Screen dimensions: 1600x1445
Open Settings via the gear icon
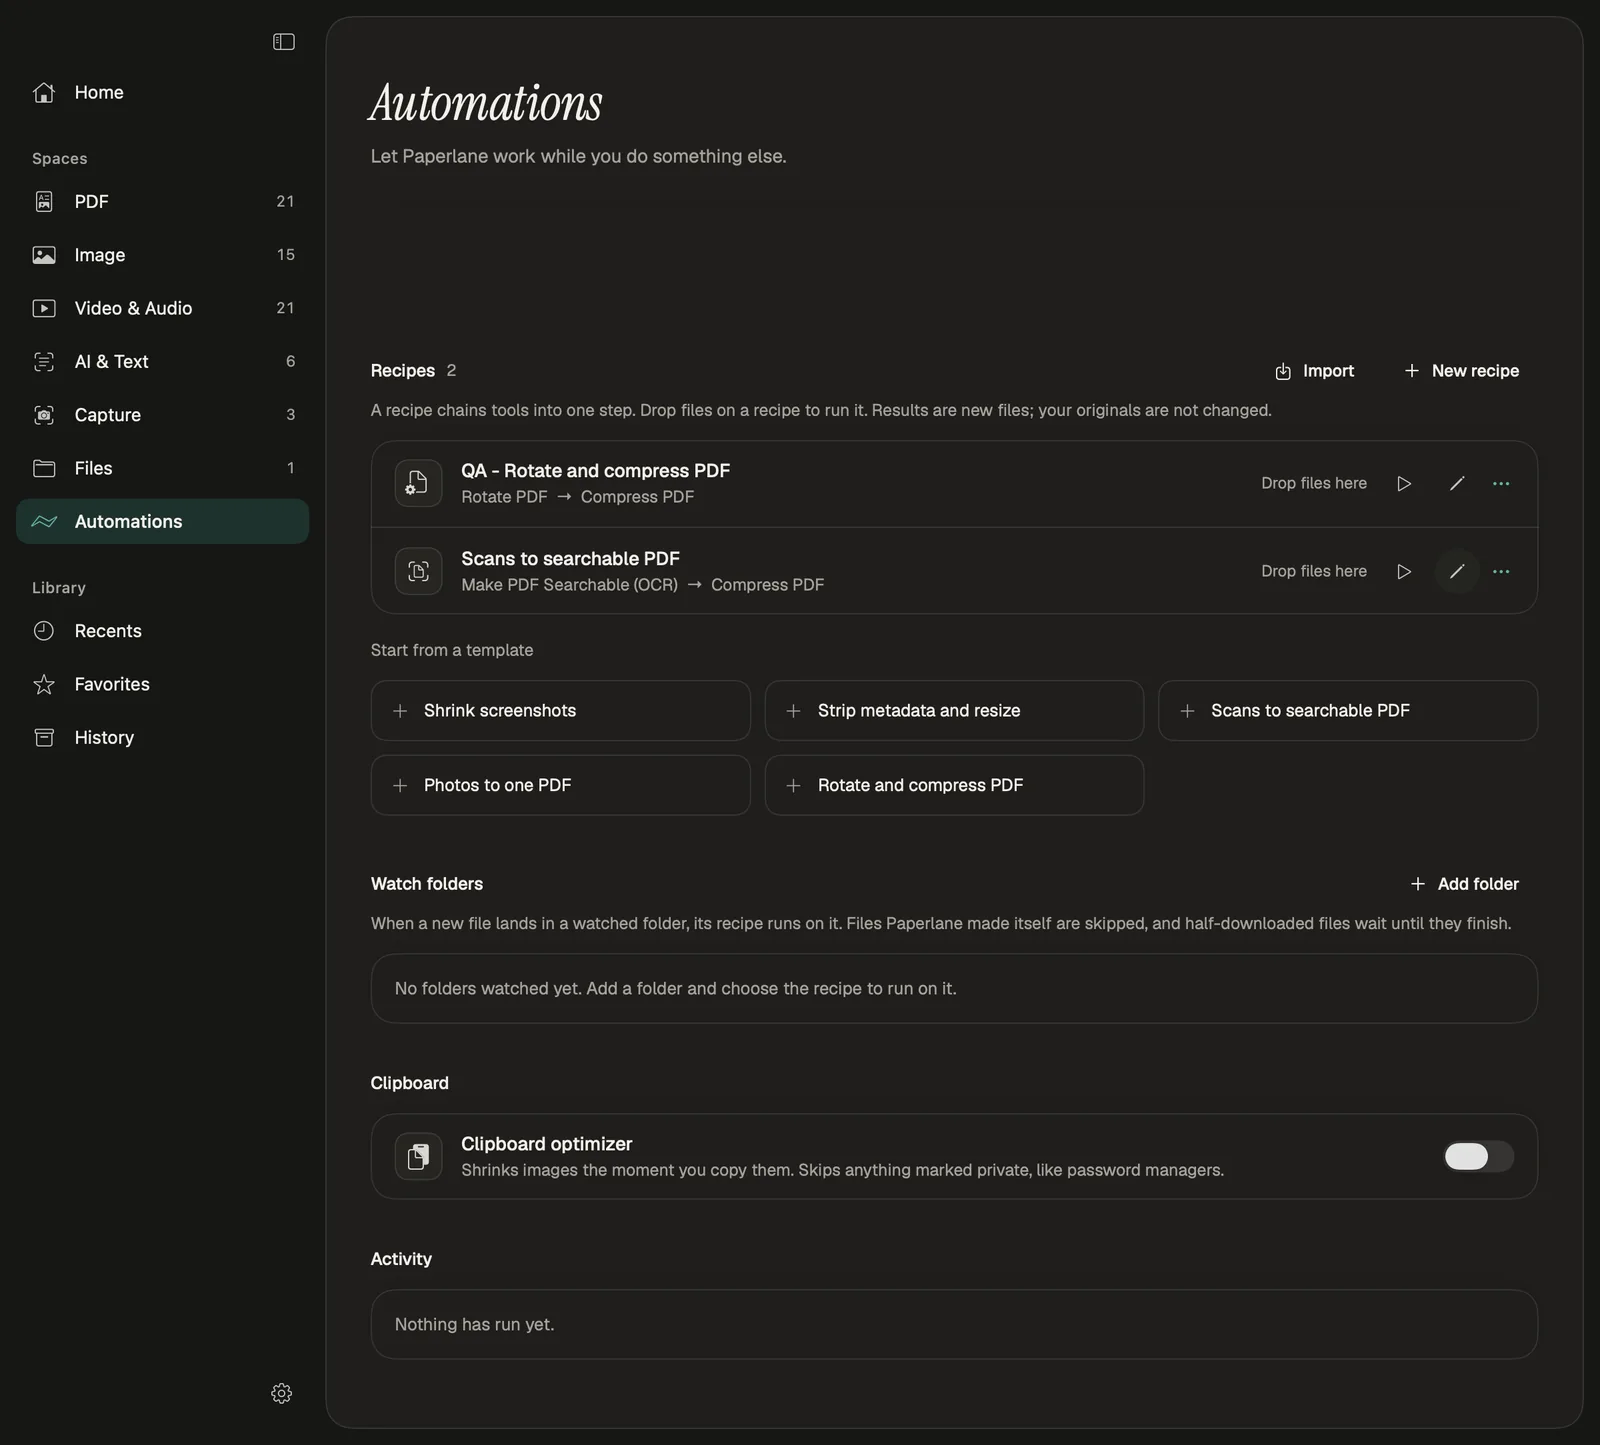282,1393
